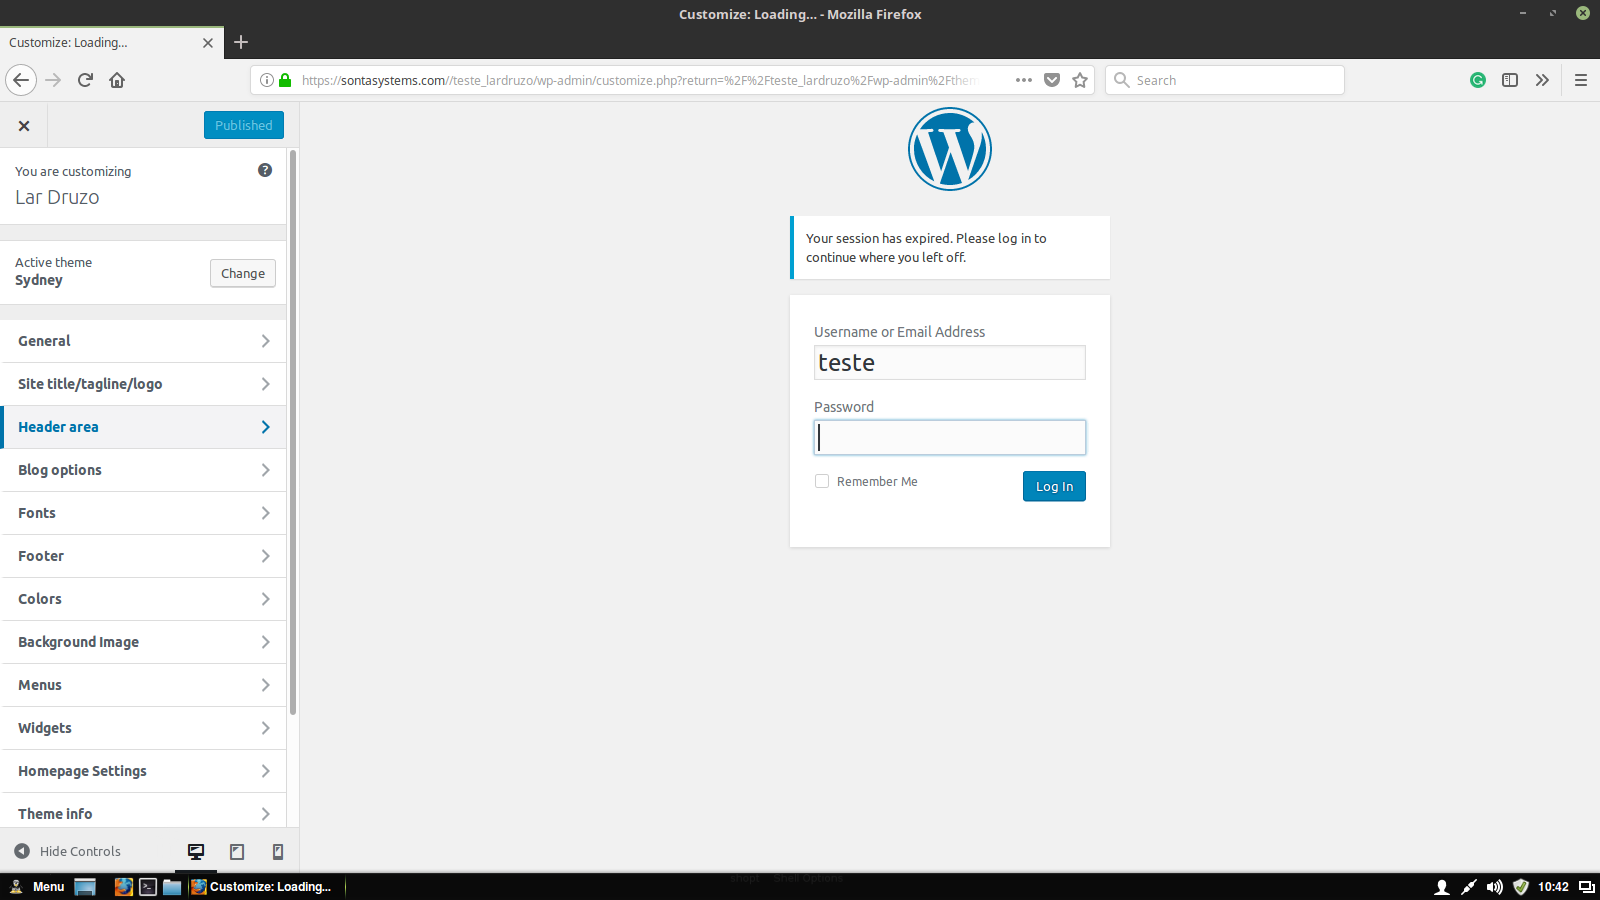This screenshot has width=1600, height=900.
Task: Click the Published button
Action: (x=244, y=125)
